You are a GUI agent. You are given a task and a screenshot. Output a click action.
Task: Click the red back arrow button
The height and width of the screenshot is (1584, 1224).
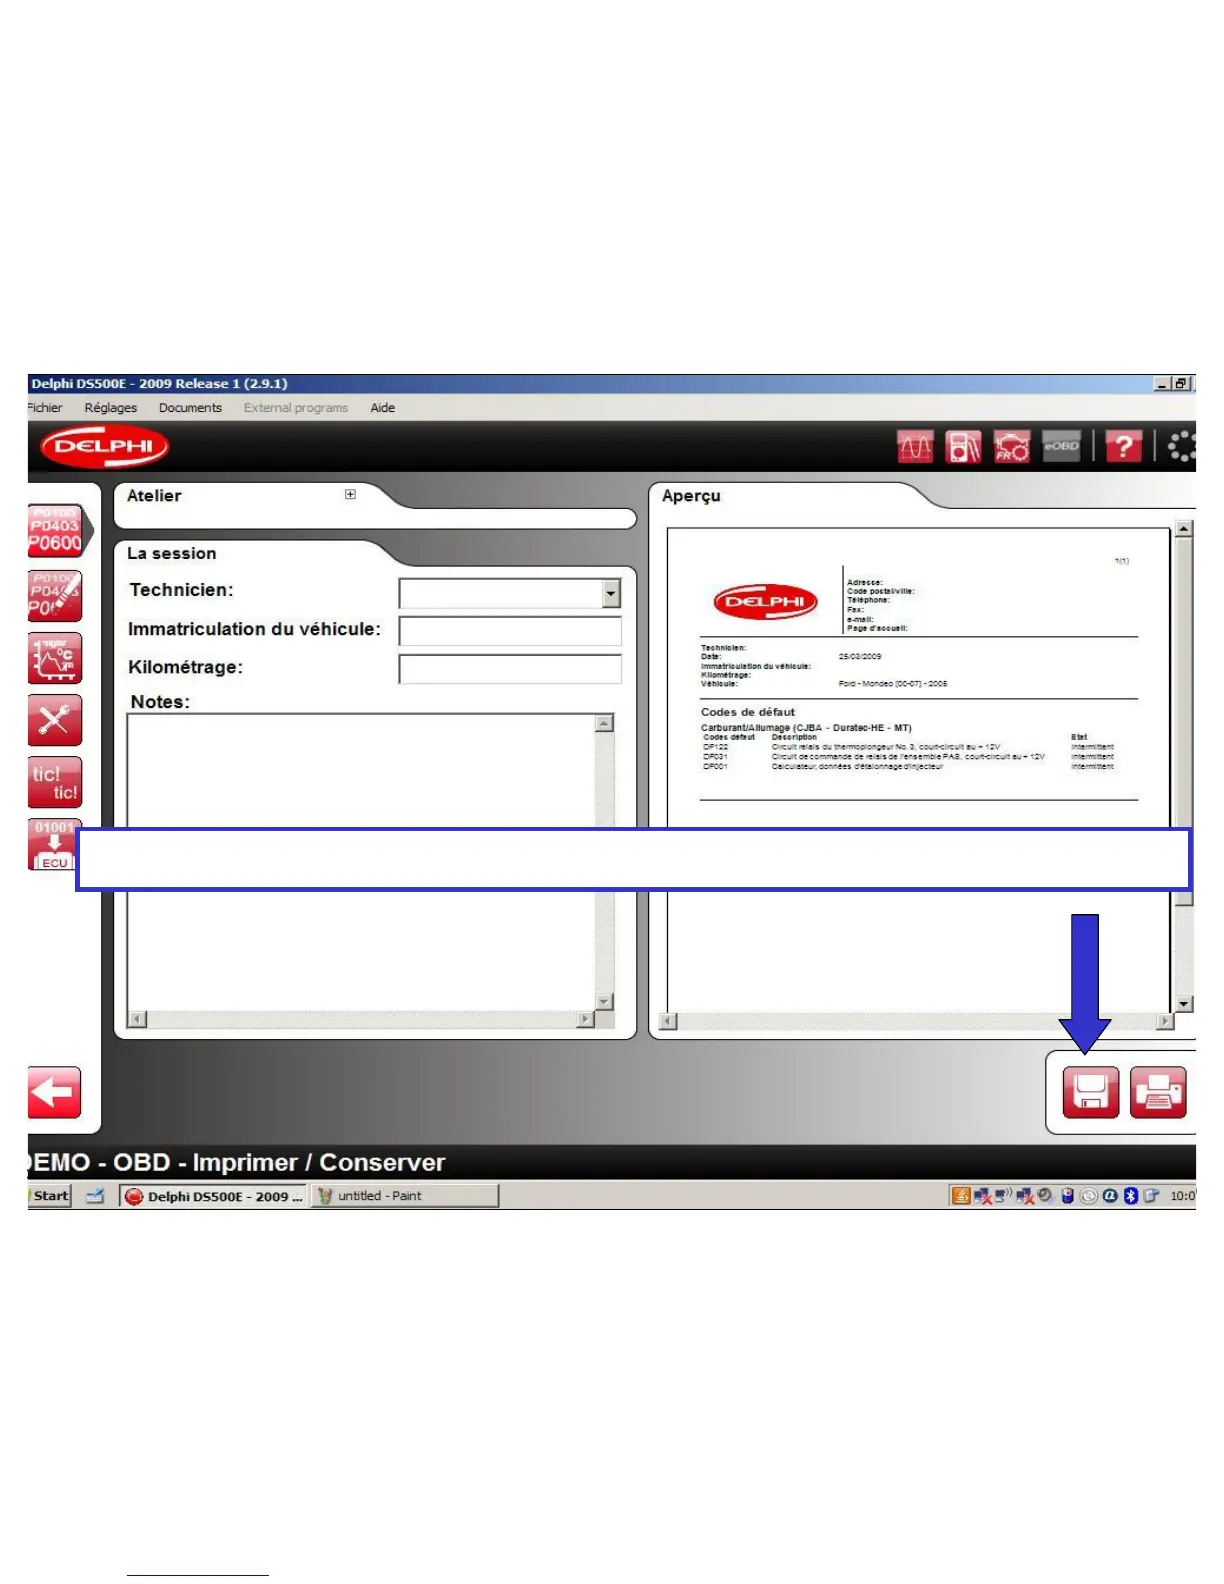(x=54, y=1092)
